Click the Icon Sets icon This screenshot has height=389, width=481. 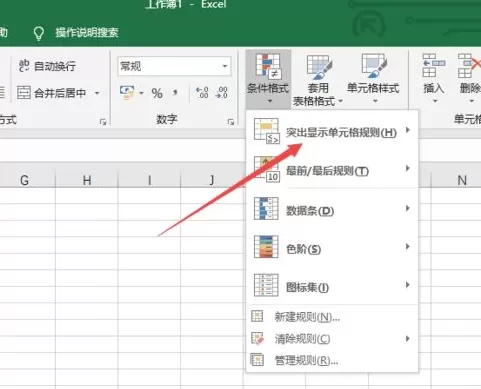(266, 285)
